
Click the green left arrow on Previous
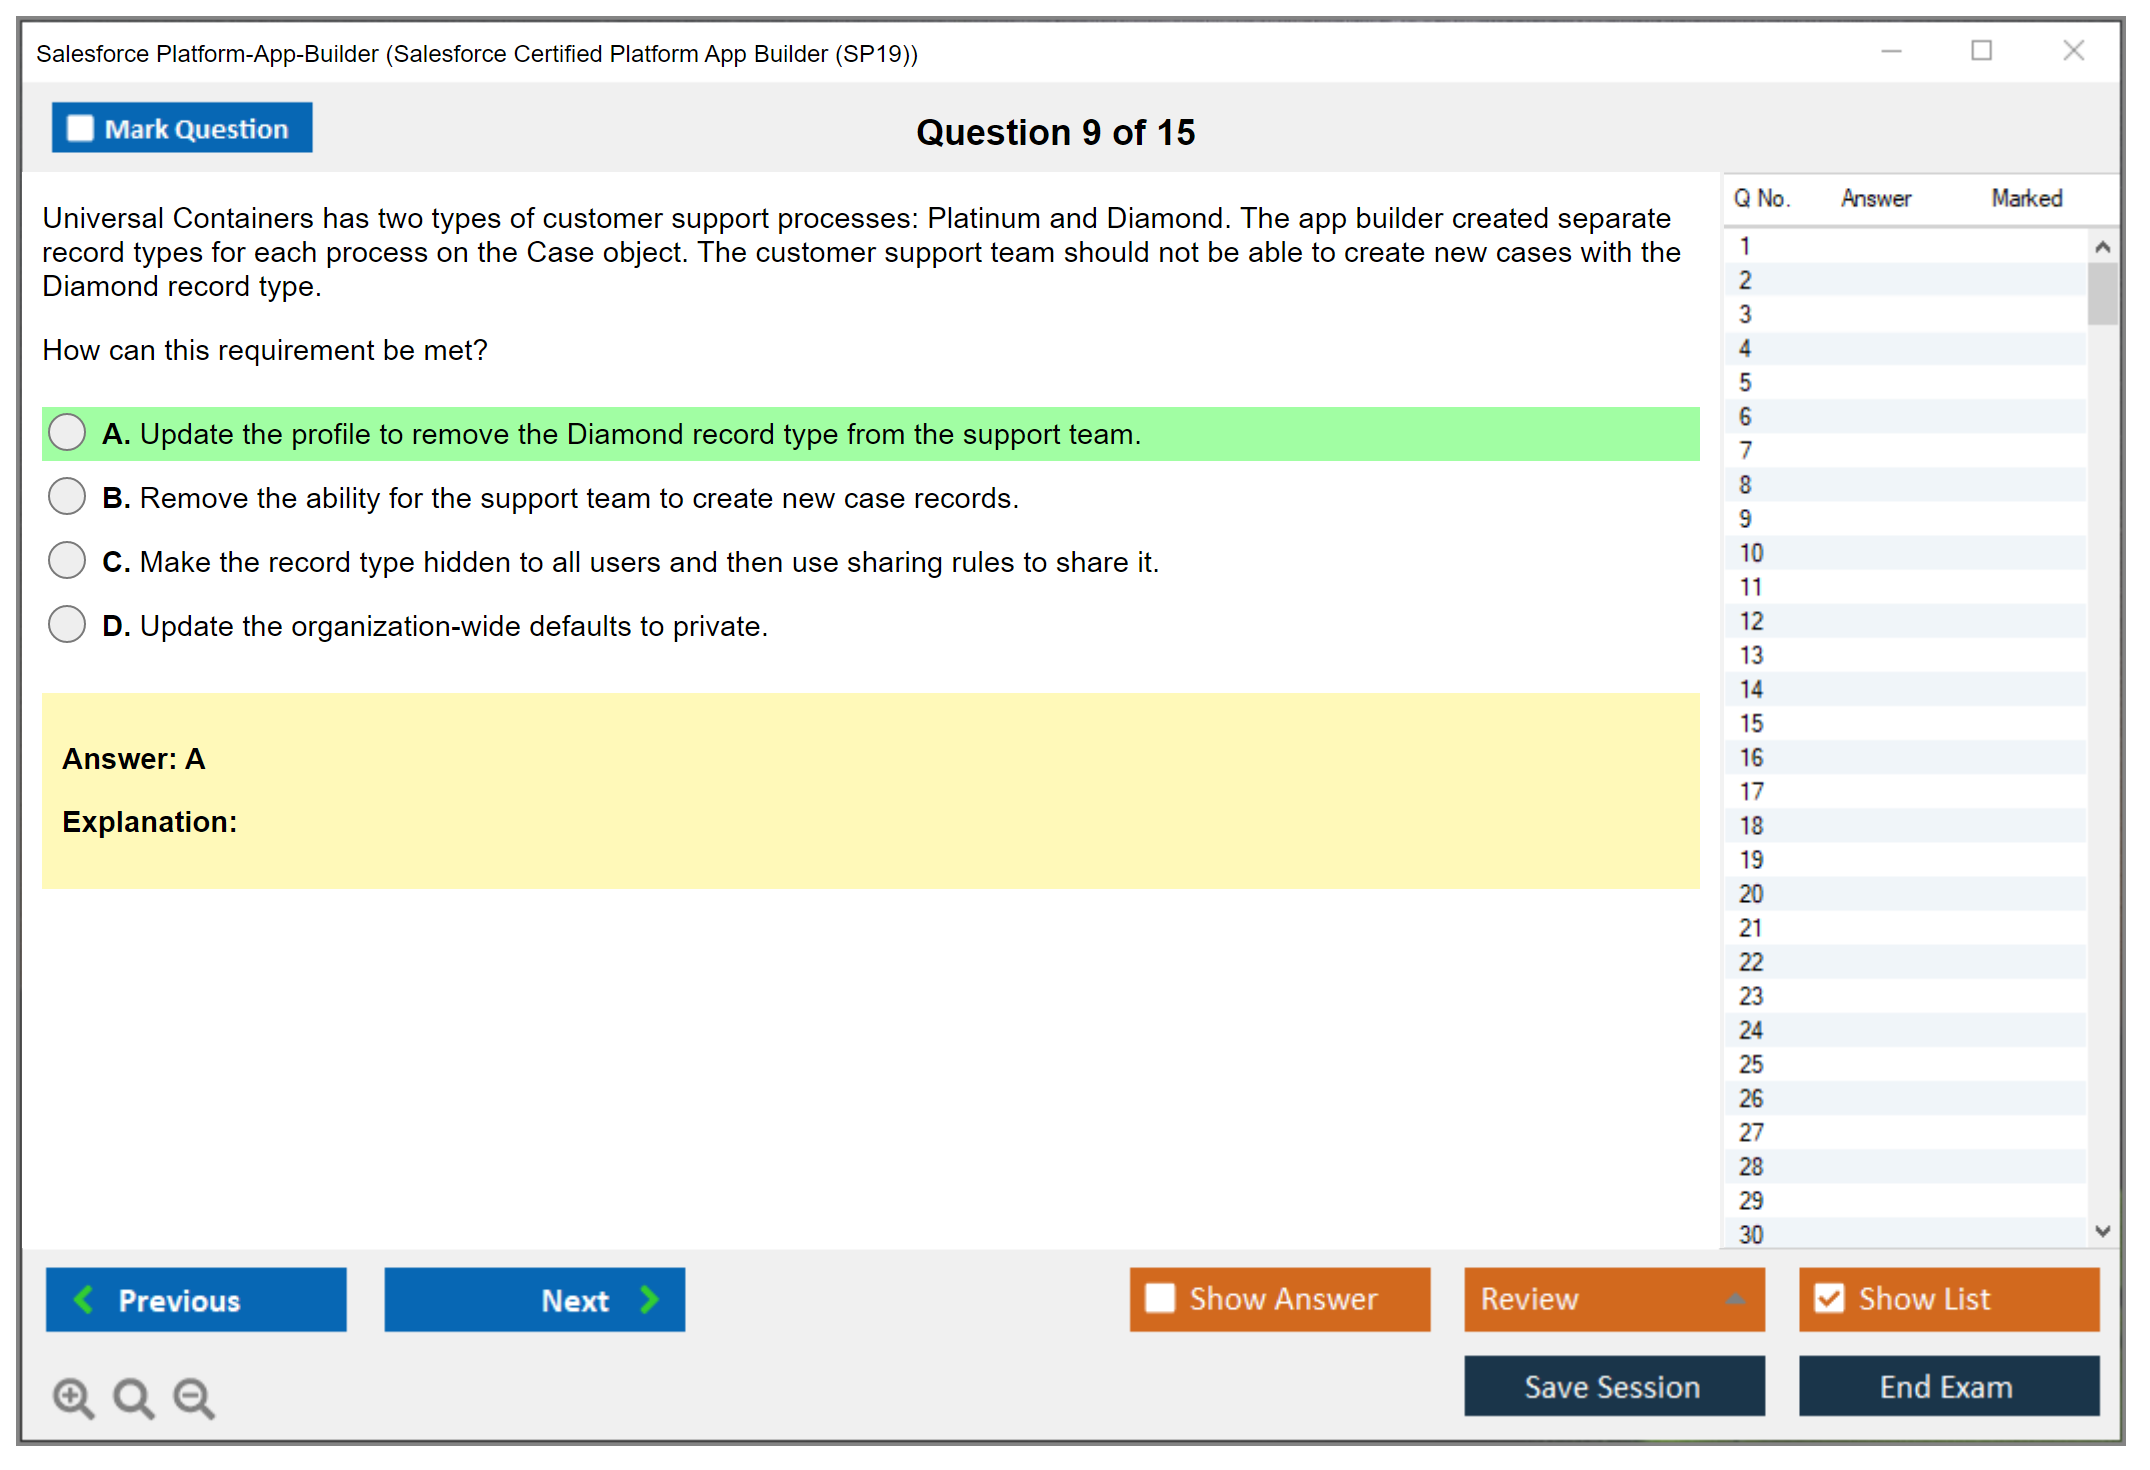(84, 1299)
